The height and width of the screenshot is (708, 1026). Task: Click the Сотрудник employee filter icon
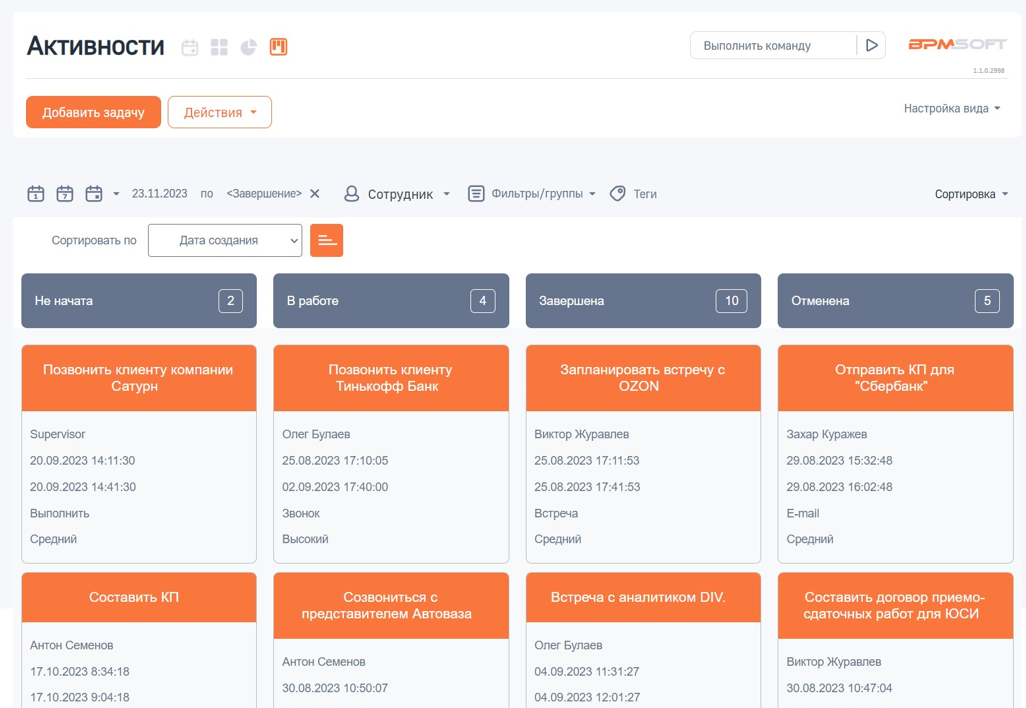pyautogui.click(x=350, y=193)
